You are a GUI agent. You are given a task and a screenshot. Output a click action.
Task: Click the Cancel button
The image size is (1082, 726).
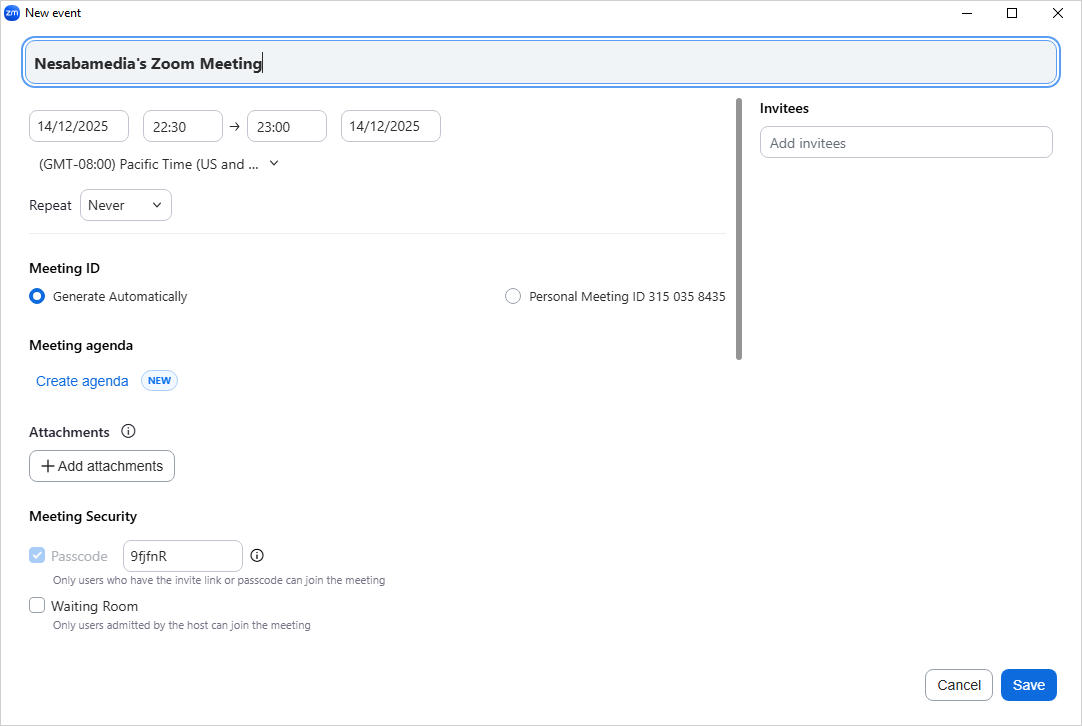(959, 685)
